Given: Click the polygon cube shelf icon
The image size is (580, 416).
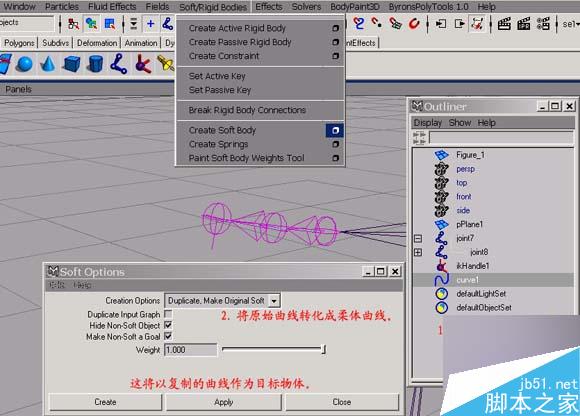Looking at the screenshot, I should point(71,64).
